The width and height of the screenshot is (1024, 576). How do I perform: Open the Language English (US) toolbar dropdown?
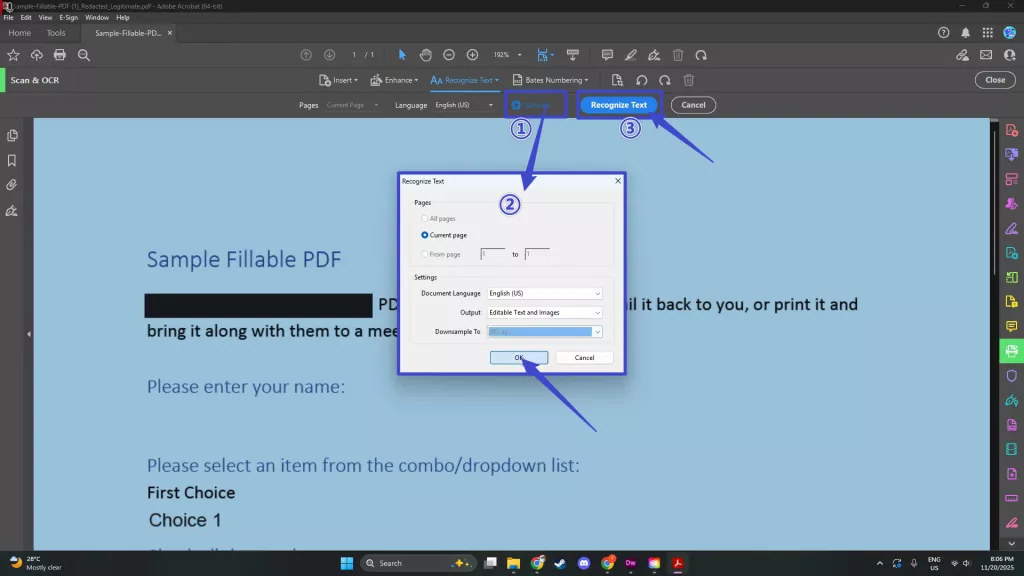[464, 105]
